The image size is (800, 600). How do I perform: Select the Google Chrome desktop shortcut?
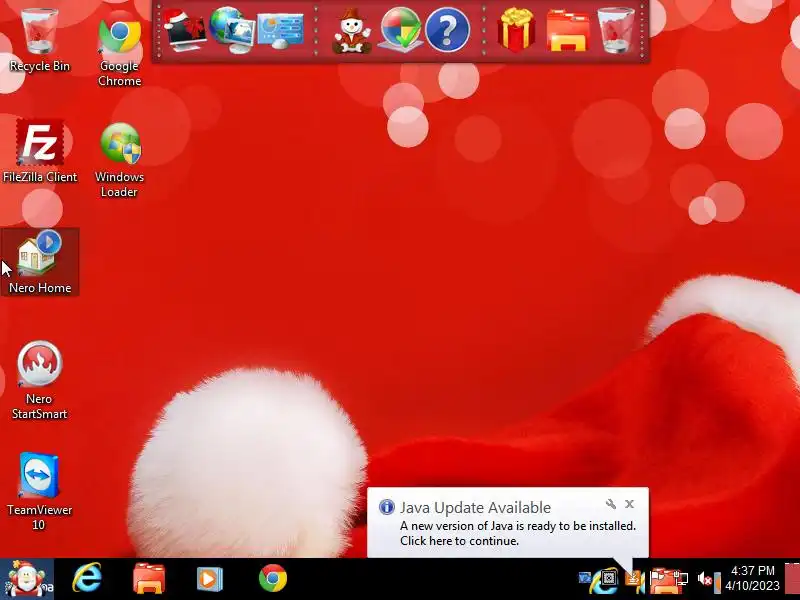[x=119, y=47]
